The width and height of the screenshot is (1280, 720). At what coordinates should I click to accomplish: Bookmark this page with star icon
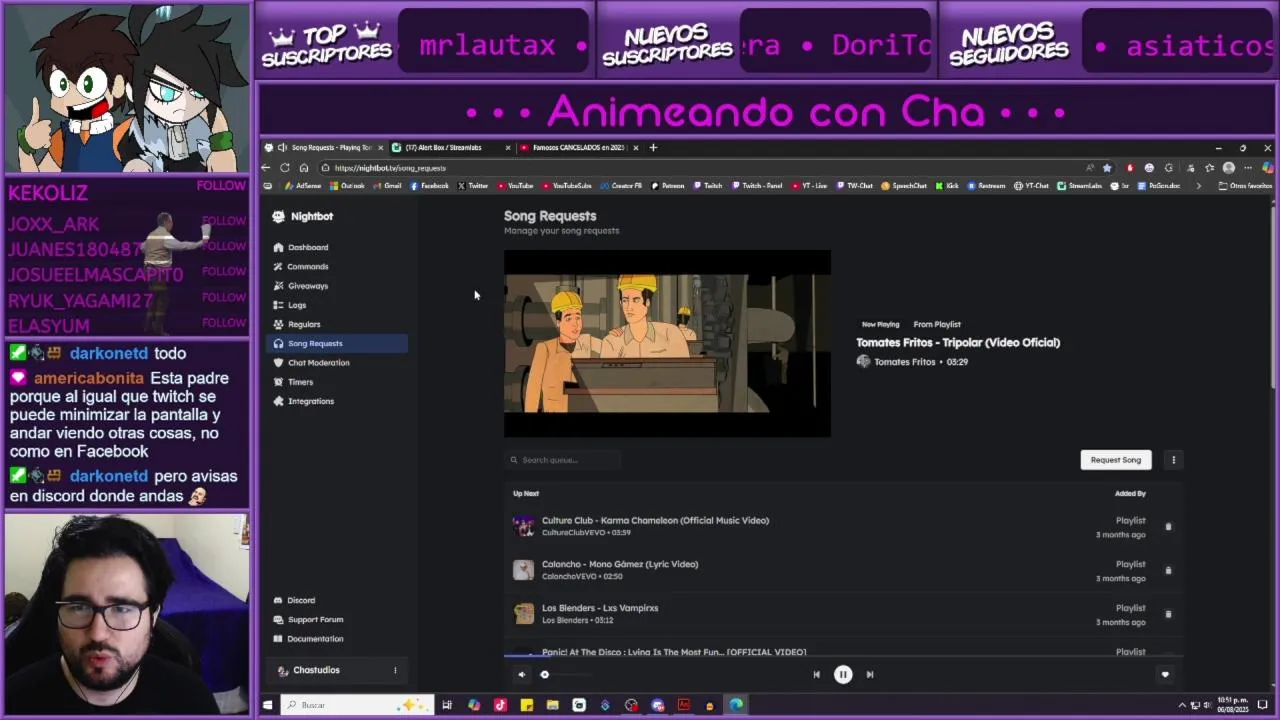[1107, 168]
